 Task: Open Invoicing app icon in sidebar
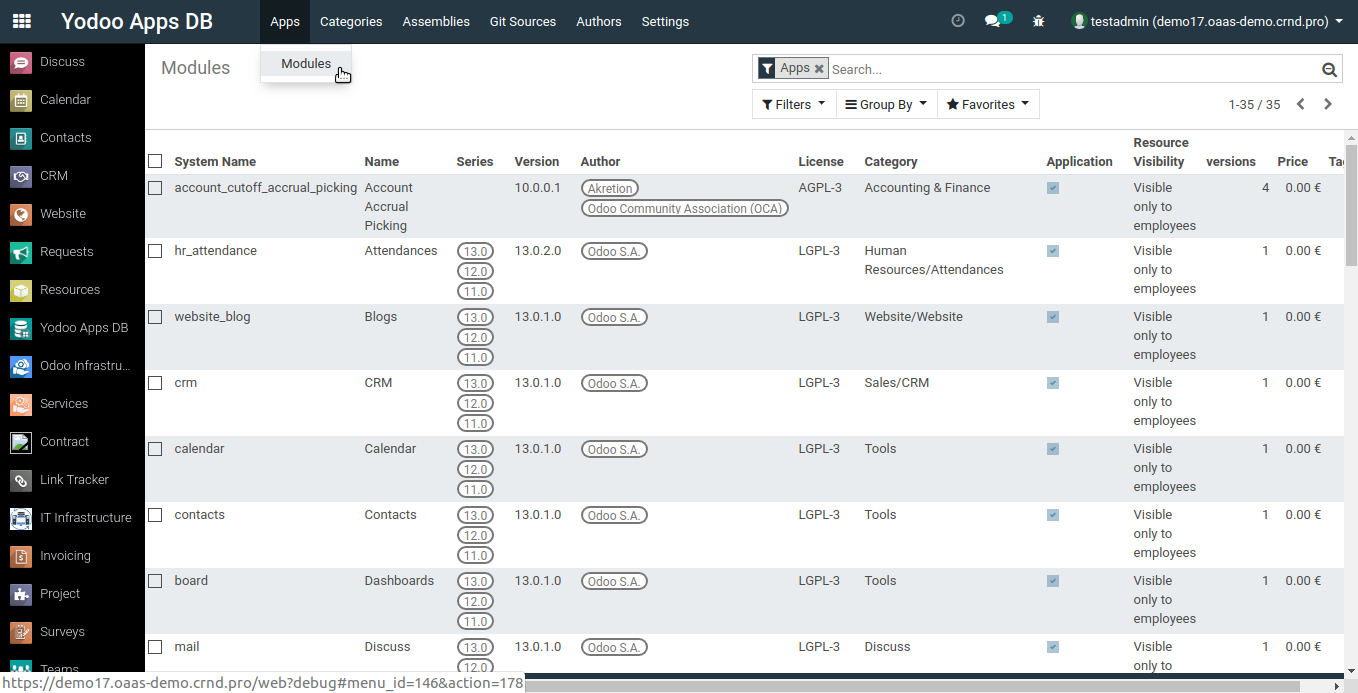pyautogui.click(x=21, y=556)
